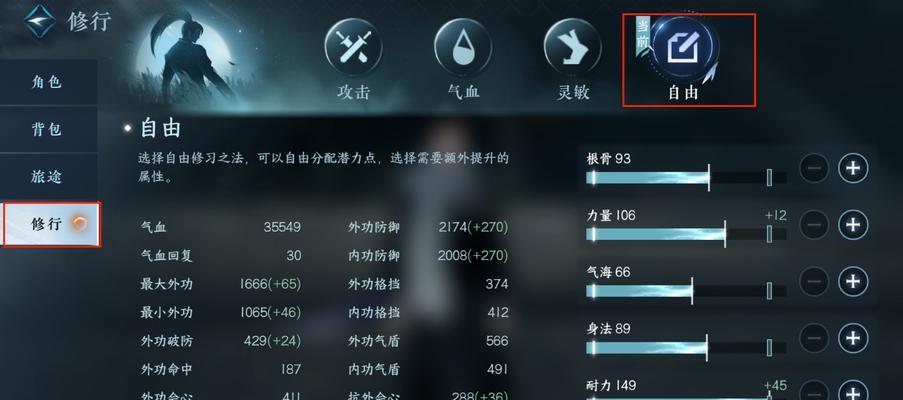Screen dimensions: 903x400
Task: Select the 灵敏 boot icon
Action: (572, 47)
